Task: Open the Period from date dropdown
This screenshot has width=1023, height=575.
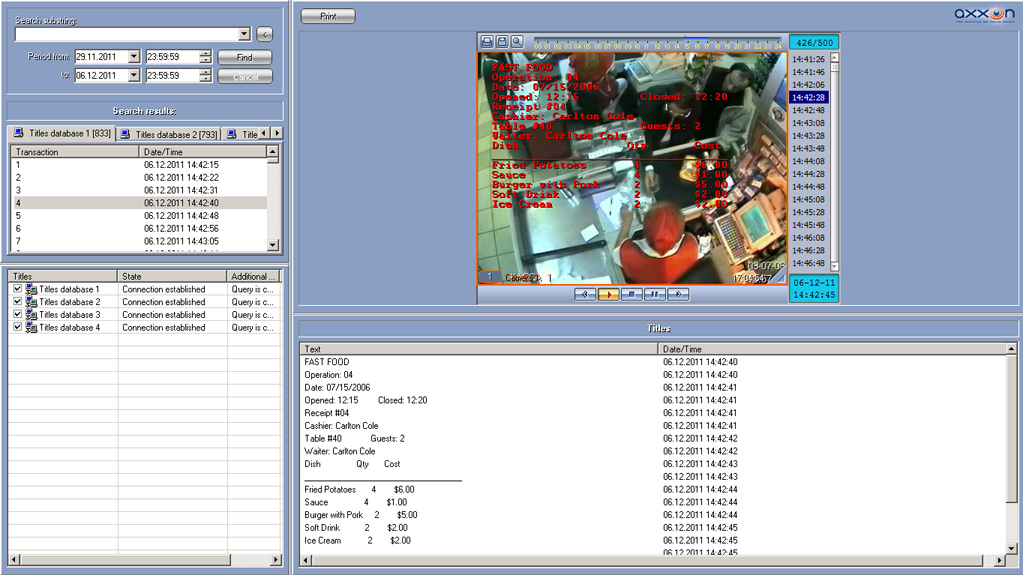Action: pos(134,58)
